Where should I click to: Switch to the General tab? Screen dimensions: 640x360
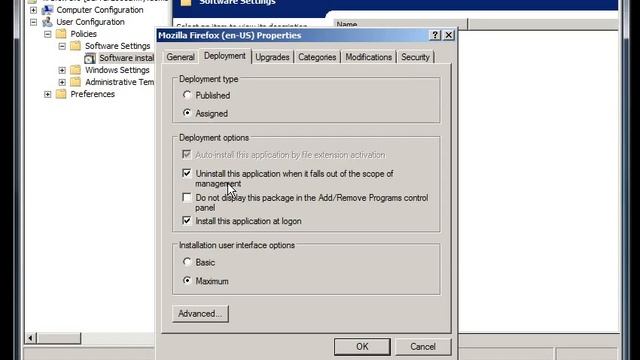(180, 57)
